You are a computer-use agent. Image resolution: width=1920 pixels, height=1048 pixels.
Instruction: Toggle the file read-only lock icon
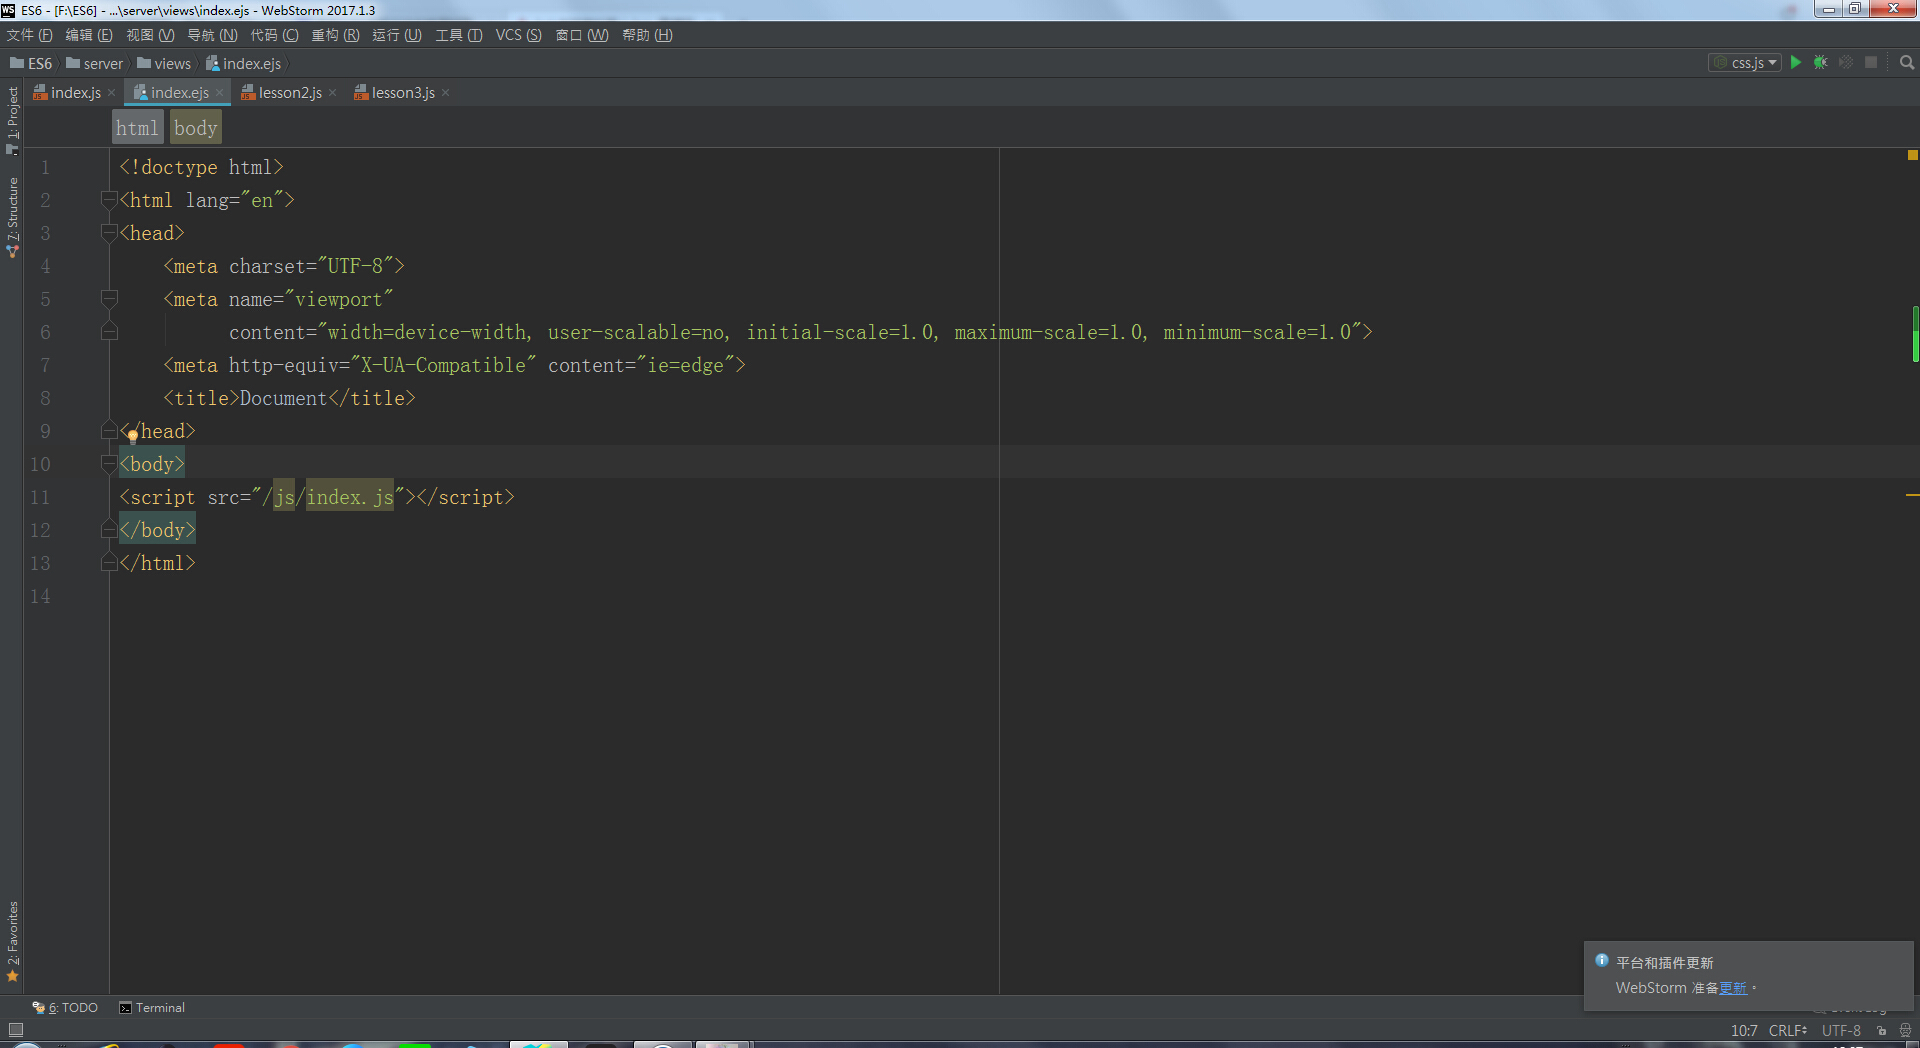coord(1881,1030)
